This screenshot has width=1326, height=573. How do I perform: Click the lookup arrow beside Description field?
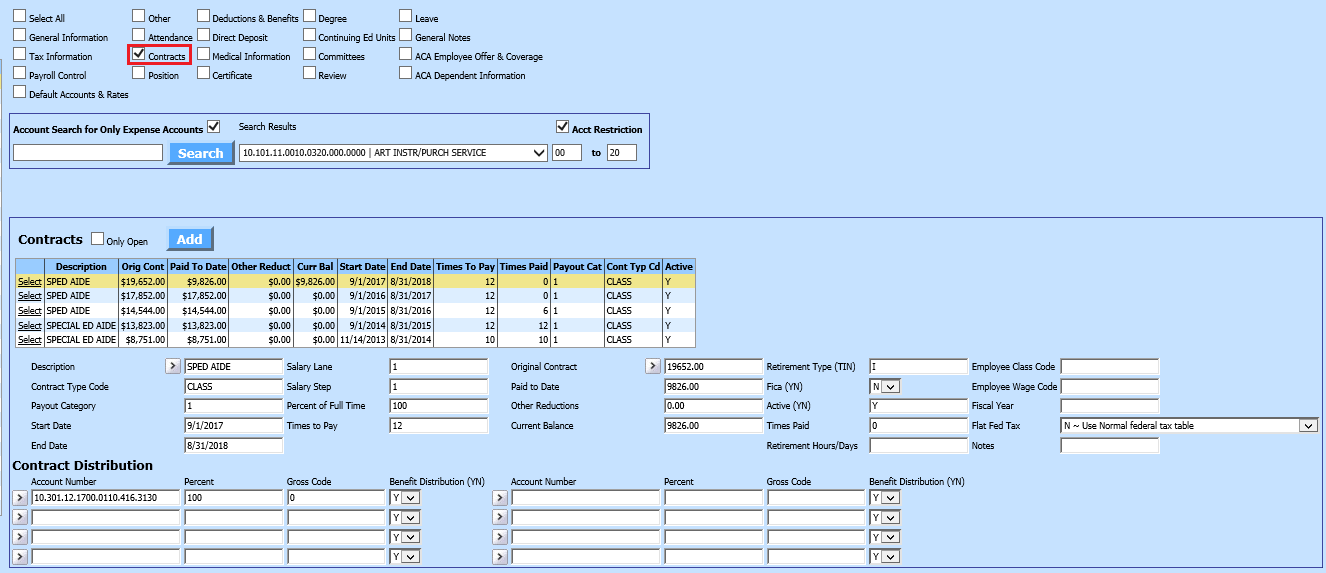click(174, 367)
